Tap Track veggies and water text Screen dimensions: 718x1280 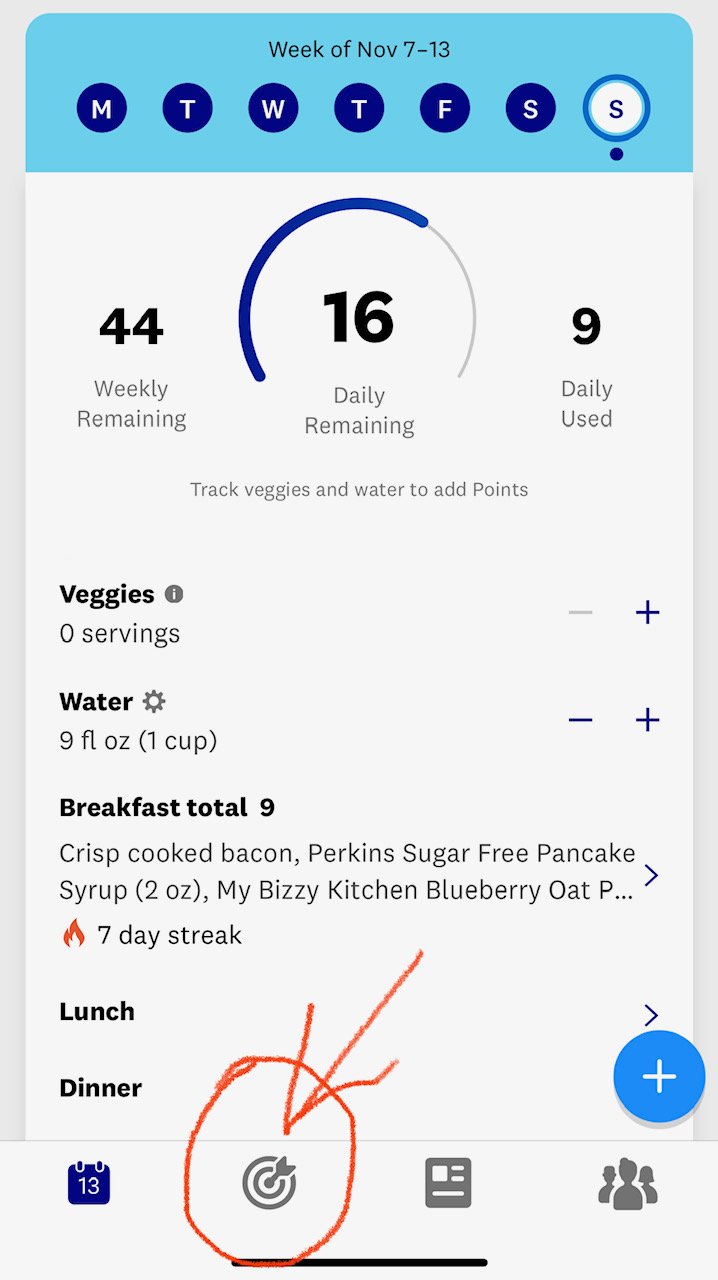[x=358, y=489]
